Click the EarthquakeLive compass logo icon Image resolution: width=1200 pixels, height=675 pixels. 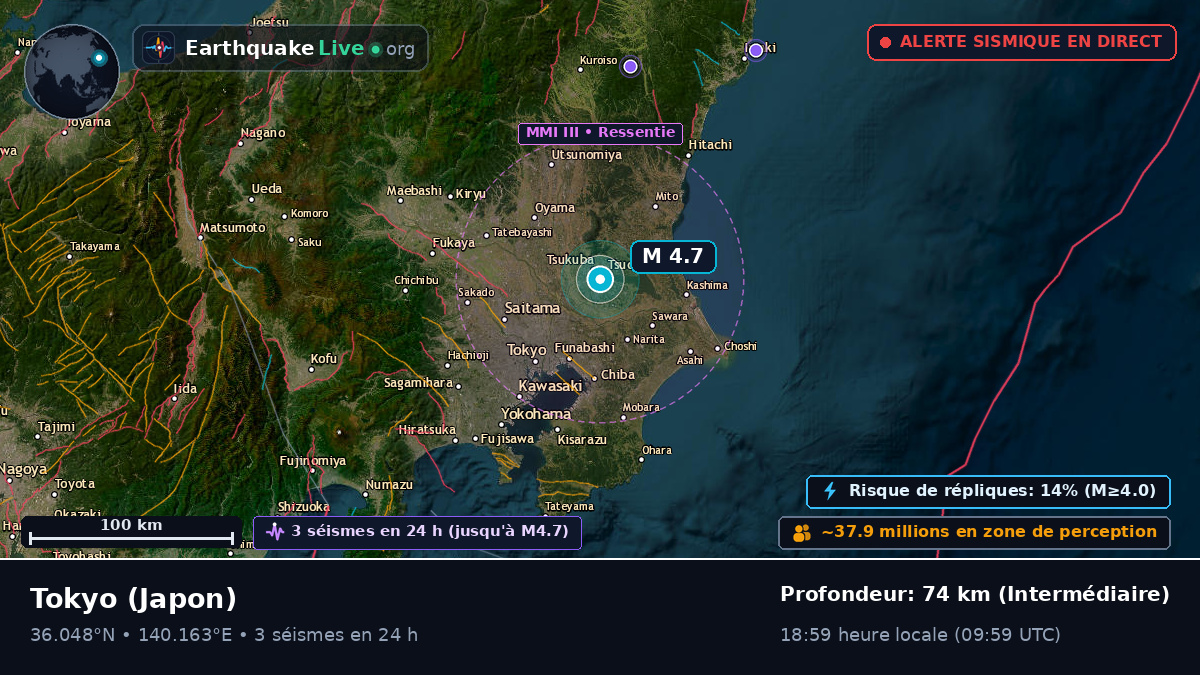point(158,48)
